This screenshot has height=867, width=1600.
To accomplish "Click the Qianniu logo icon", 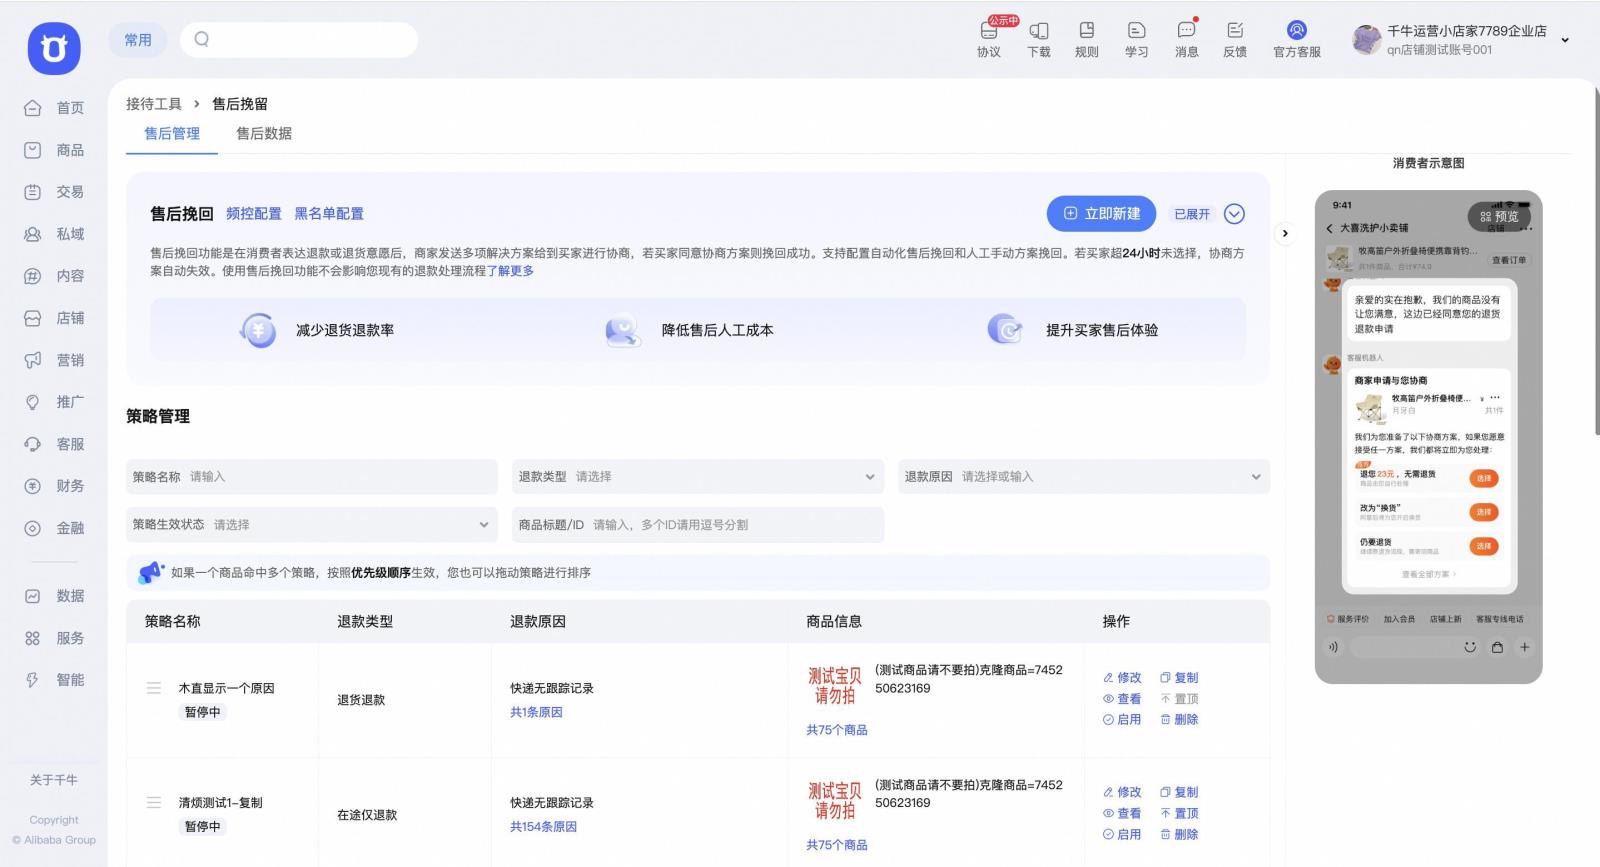I will (54, 48).
